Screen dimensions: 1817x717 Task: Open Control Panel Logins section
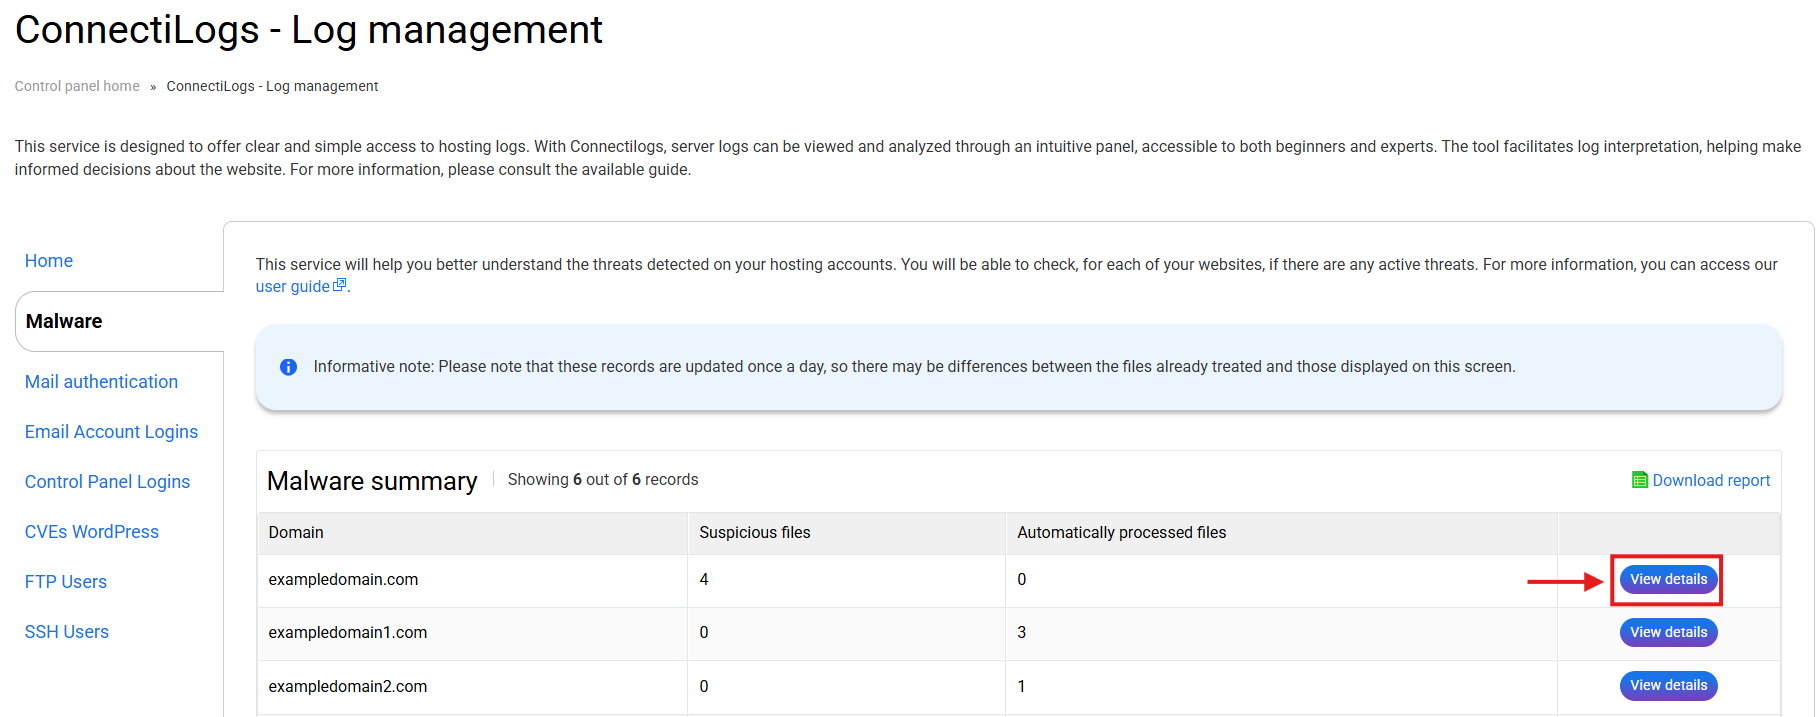pos(107,482)
